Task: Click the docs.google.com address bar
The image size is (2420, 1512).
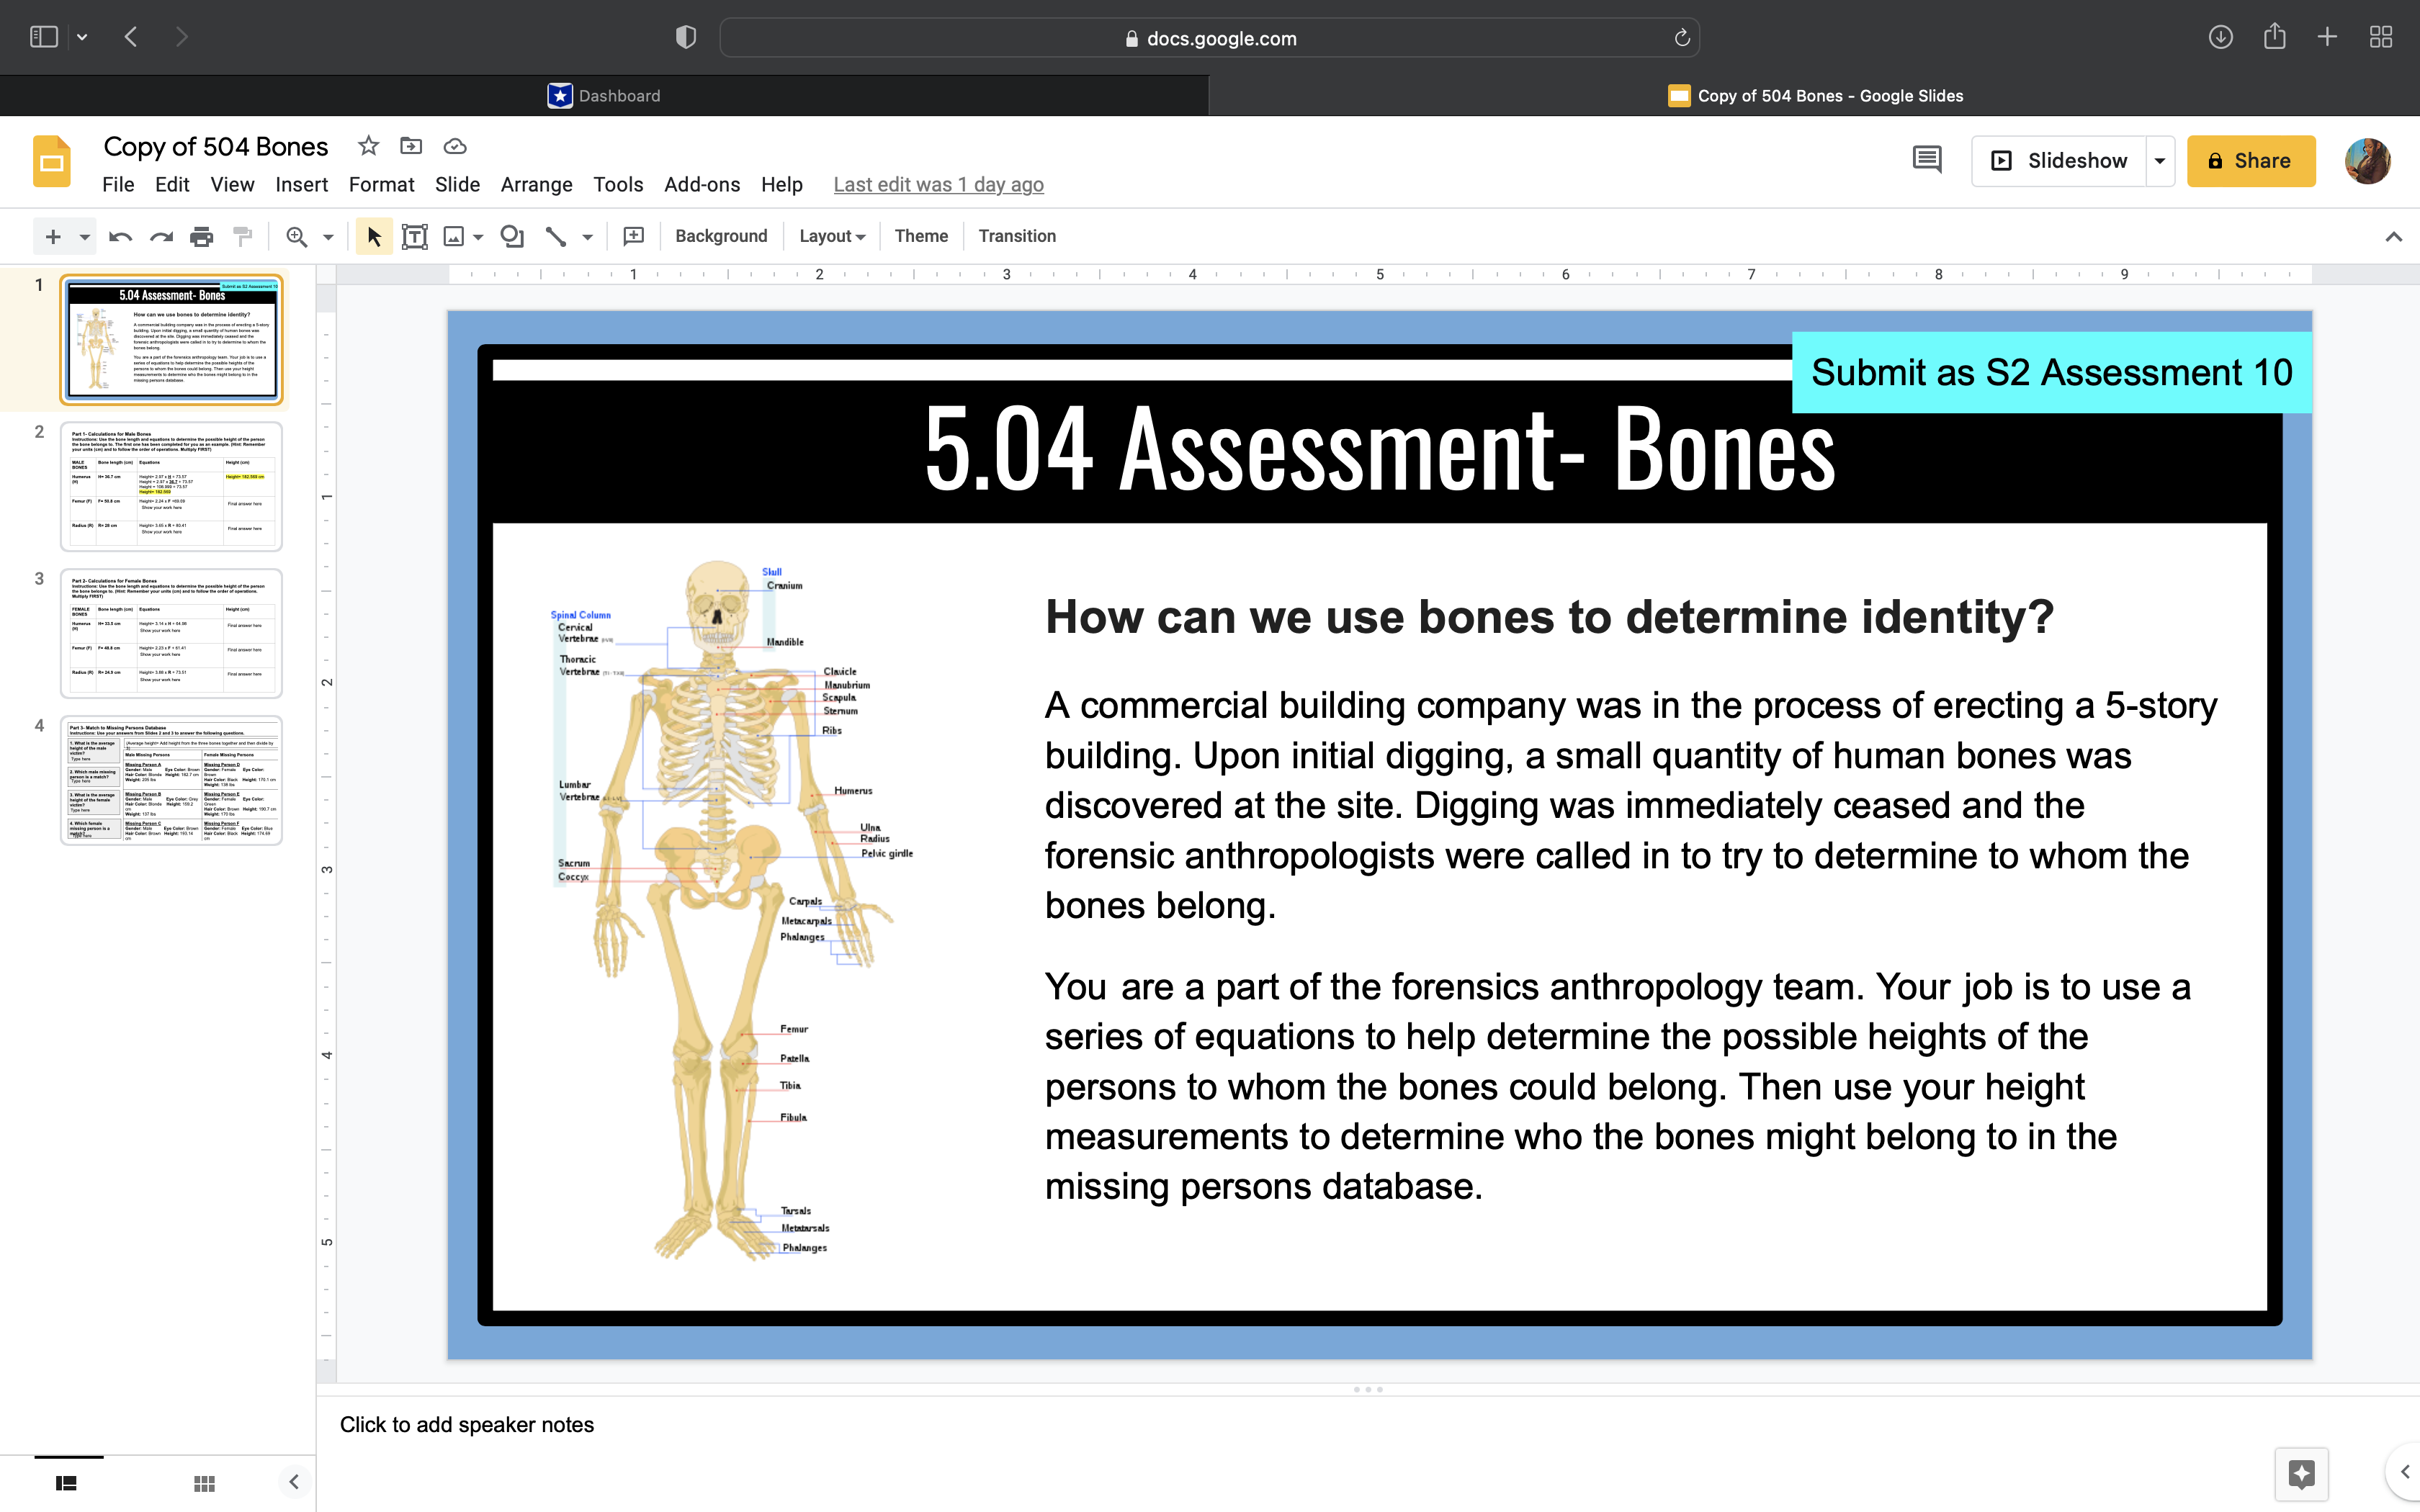Action: [1210, 38]
